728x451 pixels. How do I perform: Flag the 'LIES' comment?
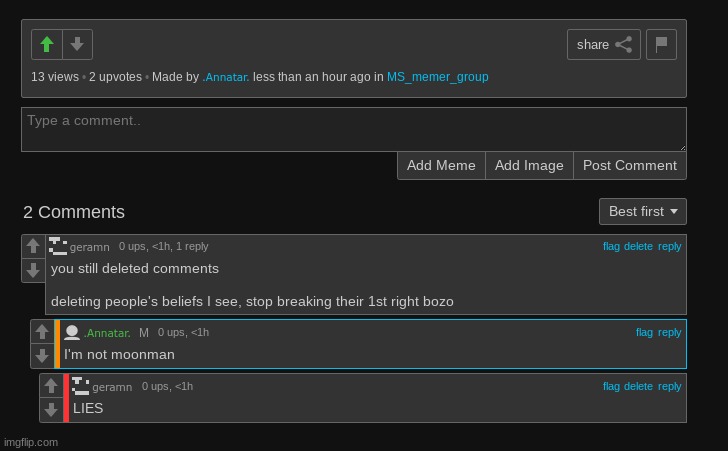pyautogui.click(x=611, y=386)
